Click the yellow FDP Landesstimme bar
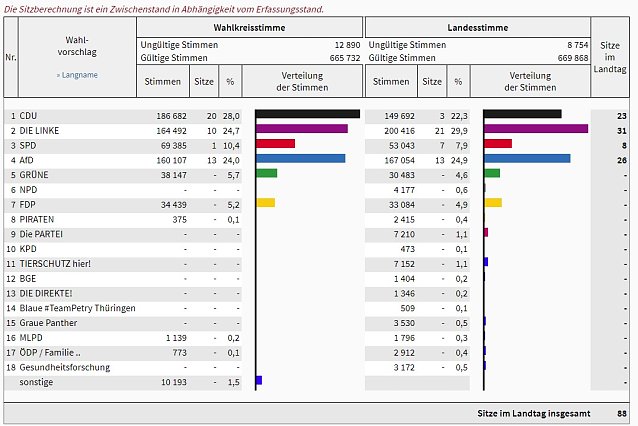This screenshot has height=426, width=638. point(493,202)
